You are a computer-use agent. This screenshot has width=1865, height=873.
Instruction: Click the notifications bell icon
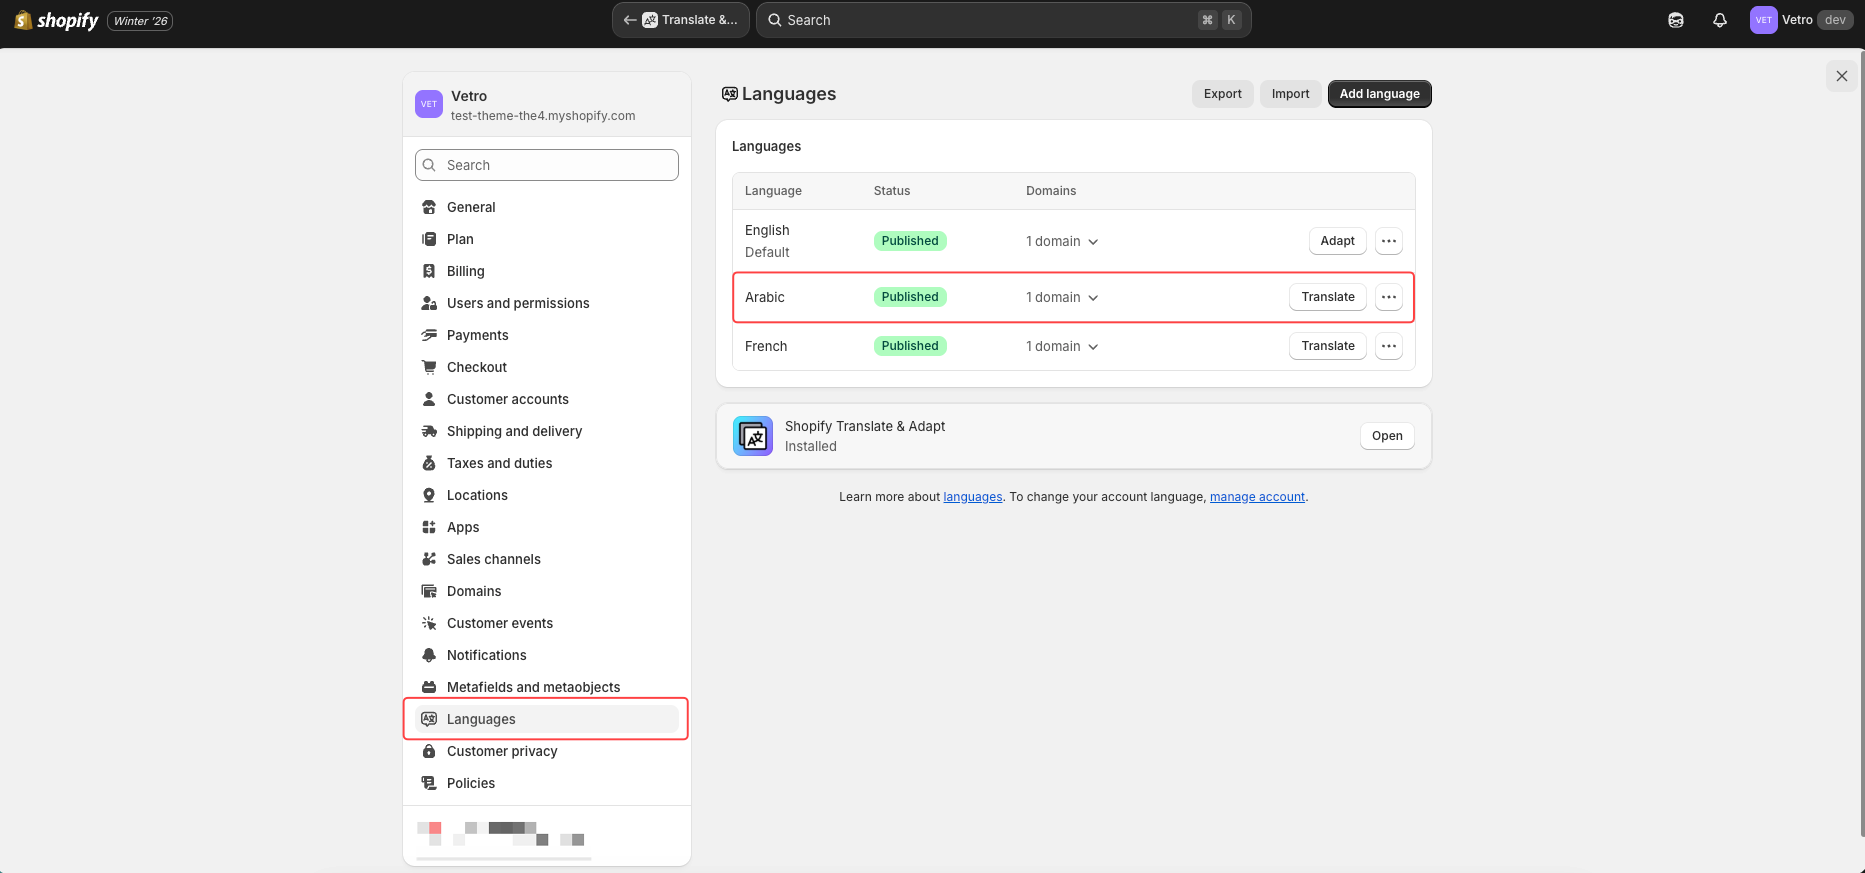point(1719,20)
